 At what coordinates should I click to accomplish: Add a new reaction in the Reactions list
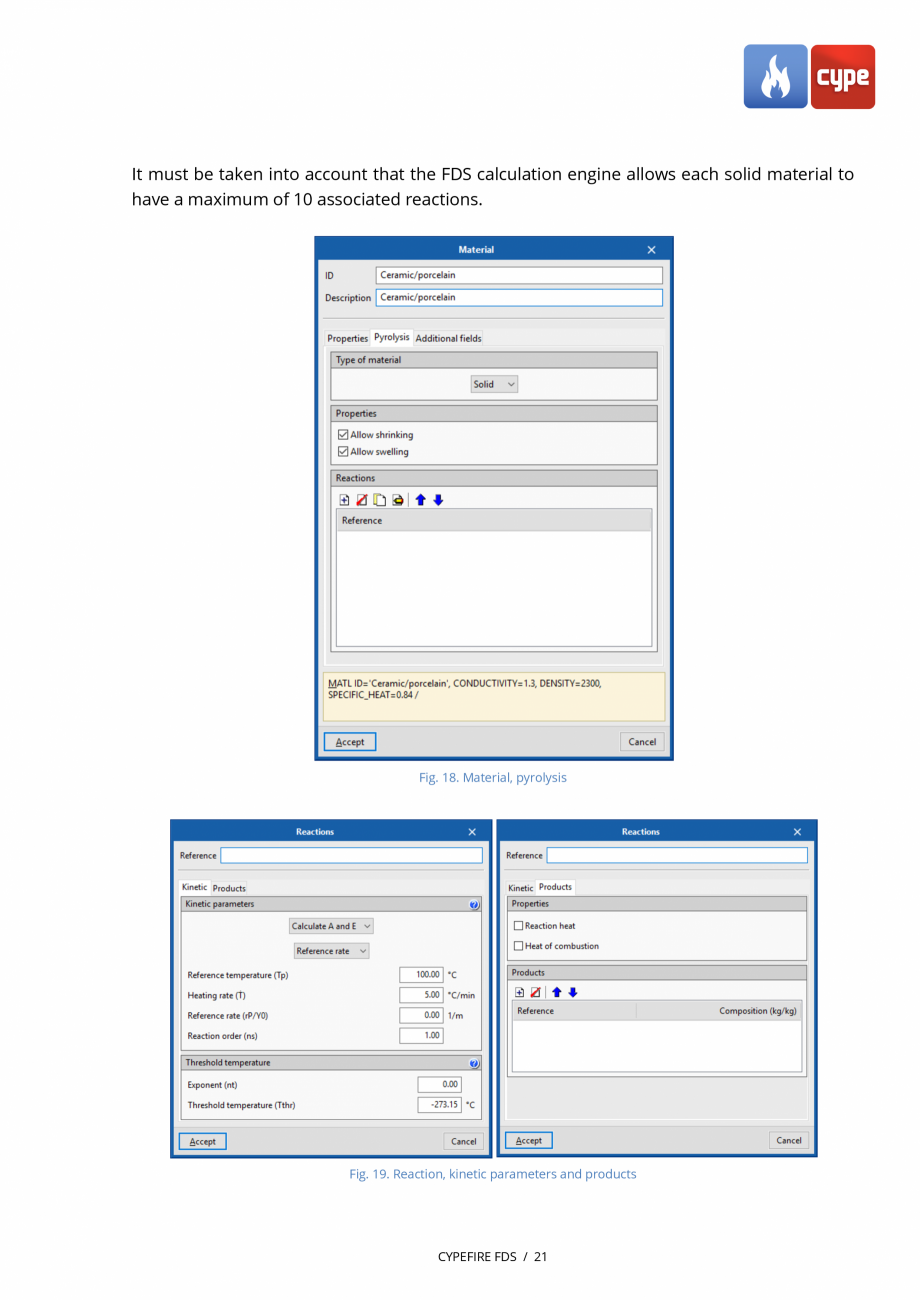343,500
